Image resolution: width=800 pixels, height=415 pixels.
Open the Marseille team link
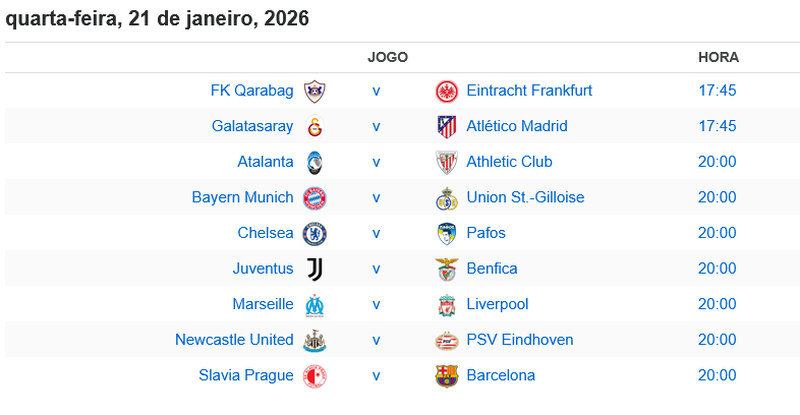(x=262, y=305)
